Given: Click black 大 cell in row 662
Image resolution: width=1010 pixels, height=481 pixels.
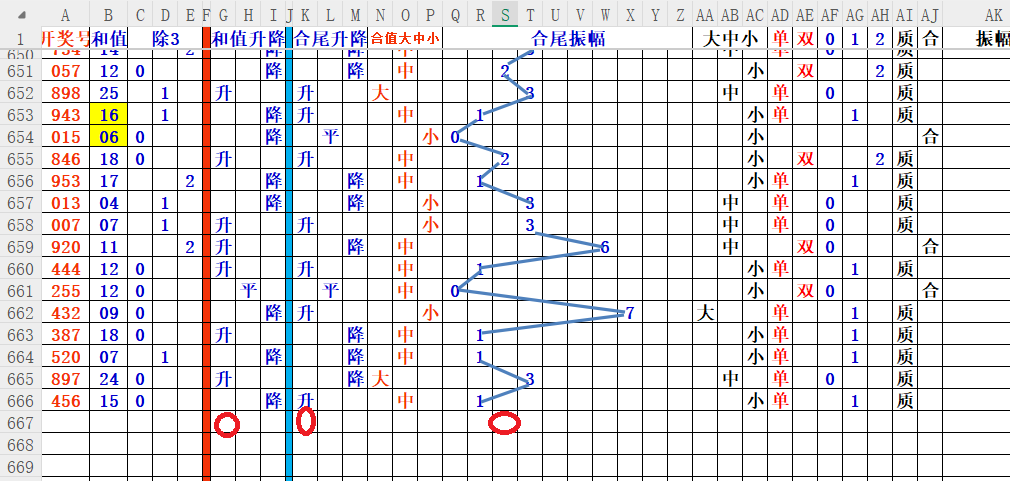Looking at the screenshot, I should coord(705,313).
